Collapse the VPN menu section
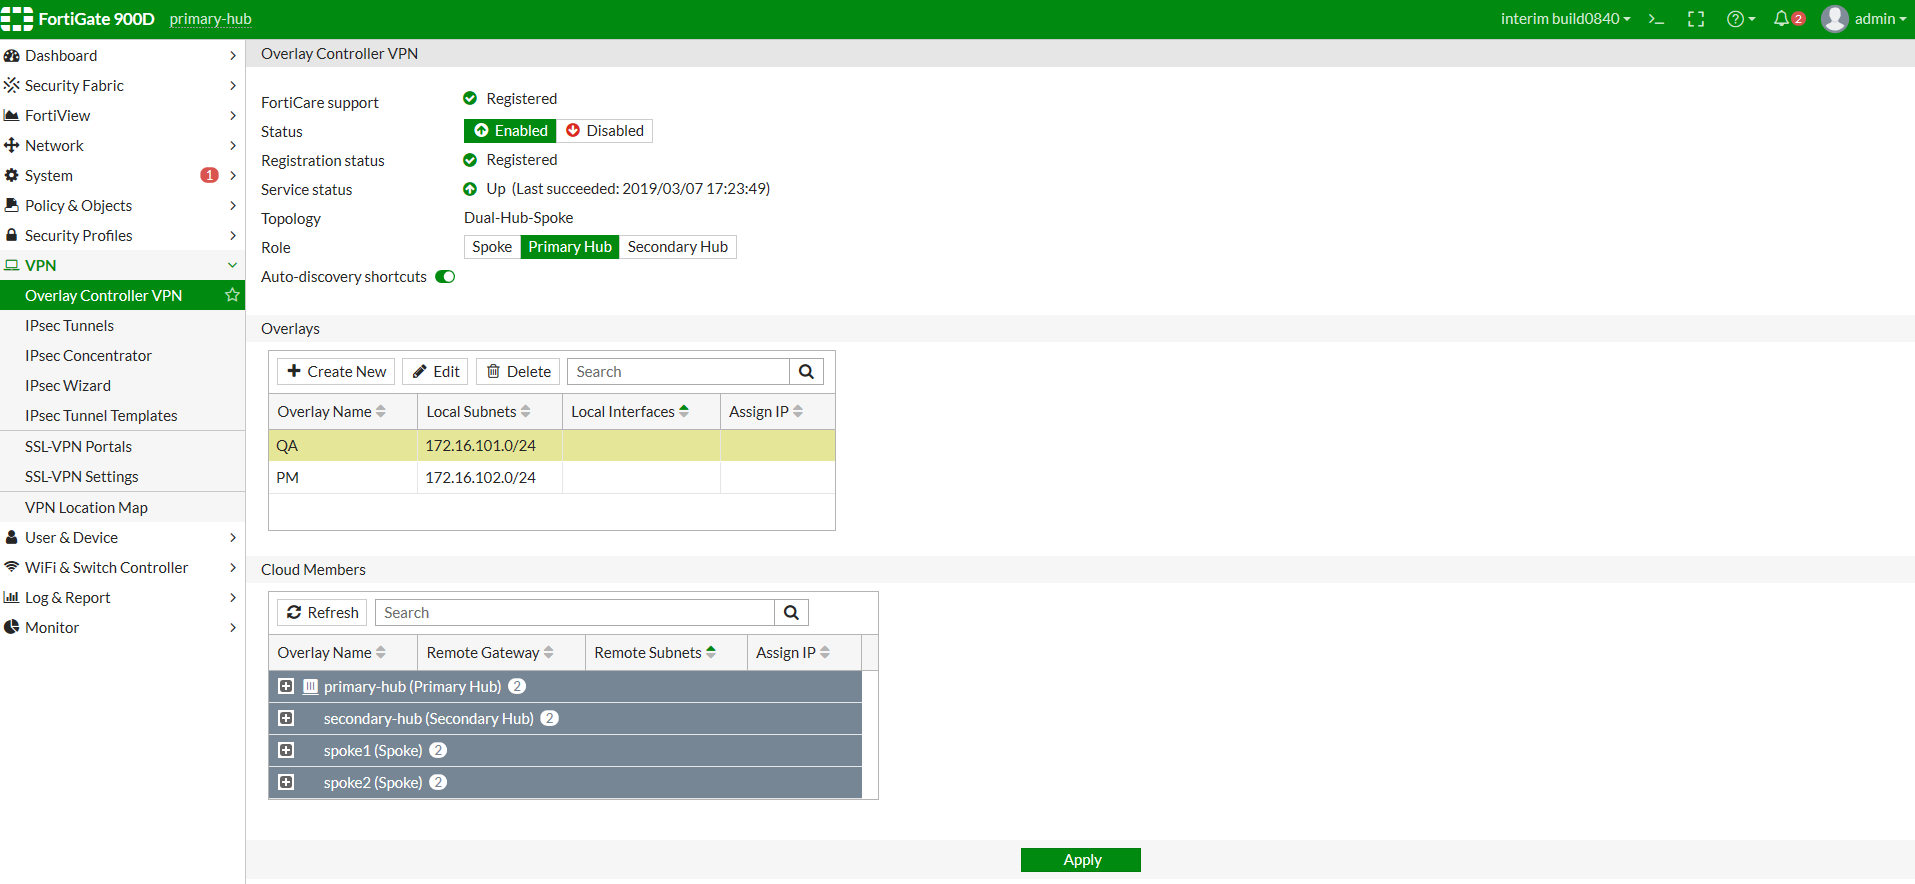1915x884 pixels. coord(232,265)
